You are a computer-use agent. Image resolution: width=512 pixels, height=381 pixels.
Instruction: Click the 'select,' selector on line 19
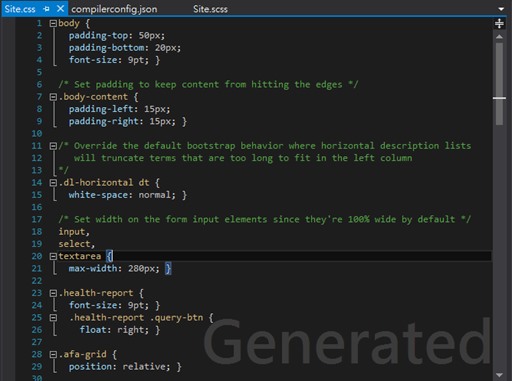[77, 244]
